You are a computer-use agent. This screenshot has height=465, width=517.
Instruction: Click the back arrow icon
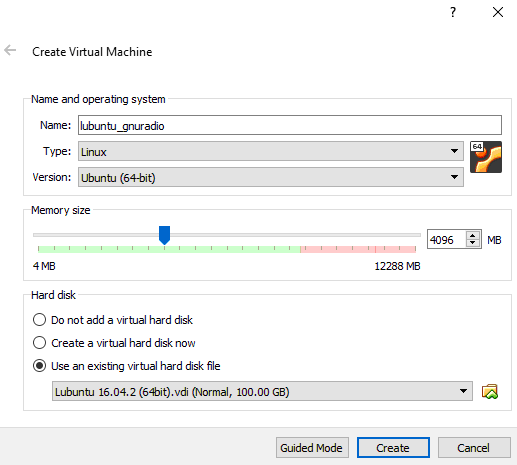(10, 50)
